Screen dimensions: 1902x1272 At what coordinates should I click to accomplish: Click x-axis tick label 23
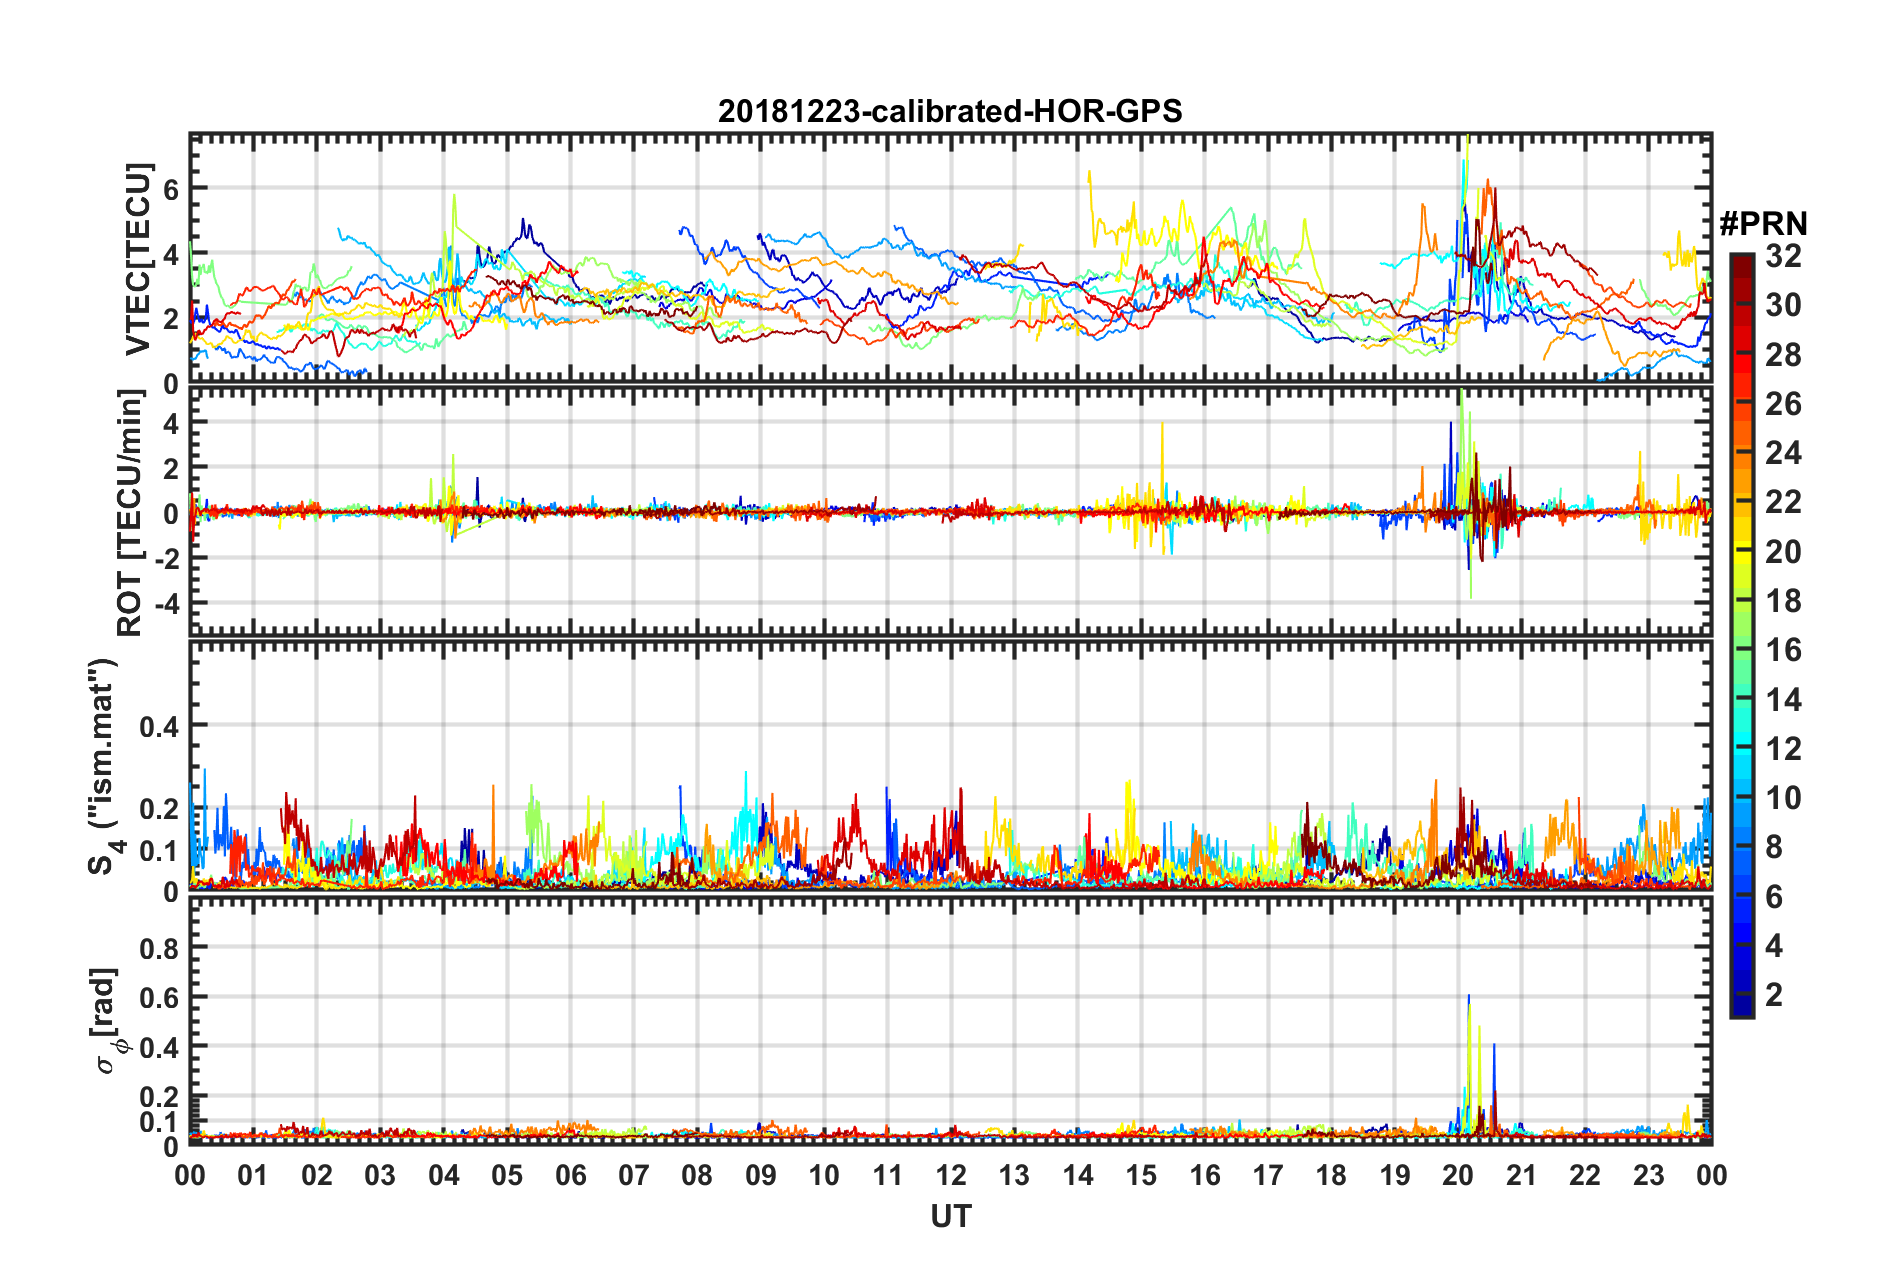pos(1648,1175)
